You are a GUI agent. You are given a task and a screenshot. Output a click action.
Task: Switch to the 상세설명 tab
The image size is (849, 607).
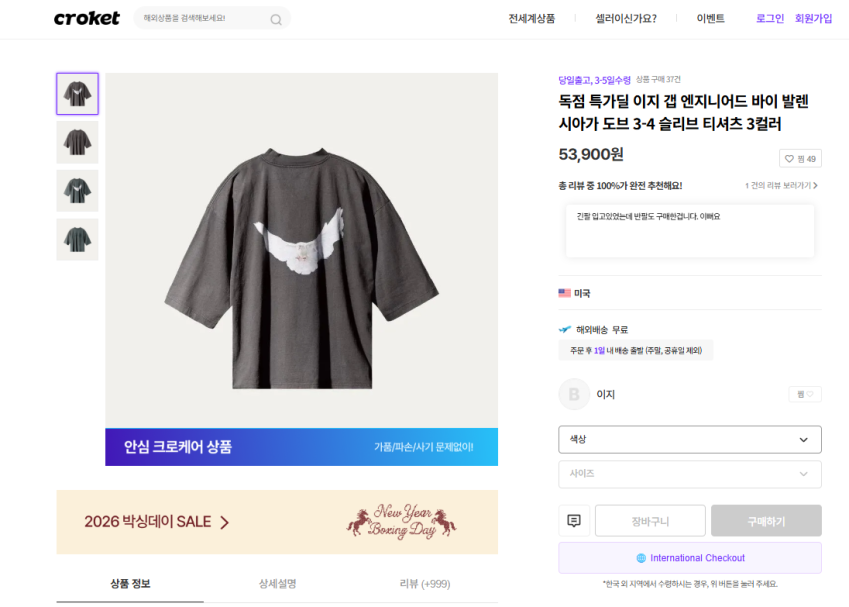tap(277, 584)
